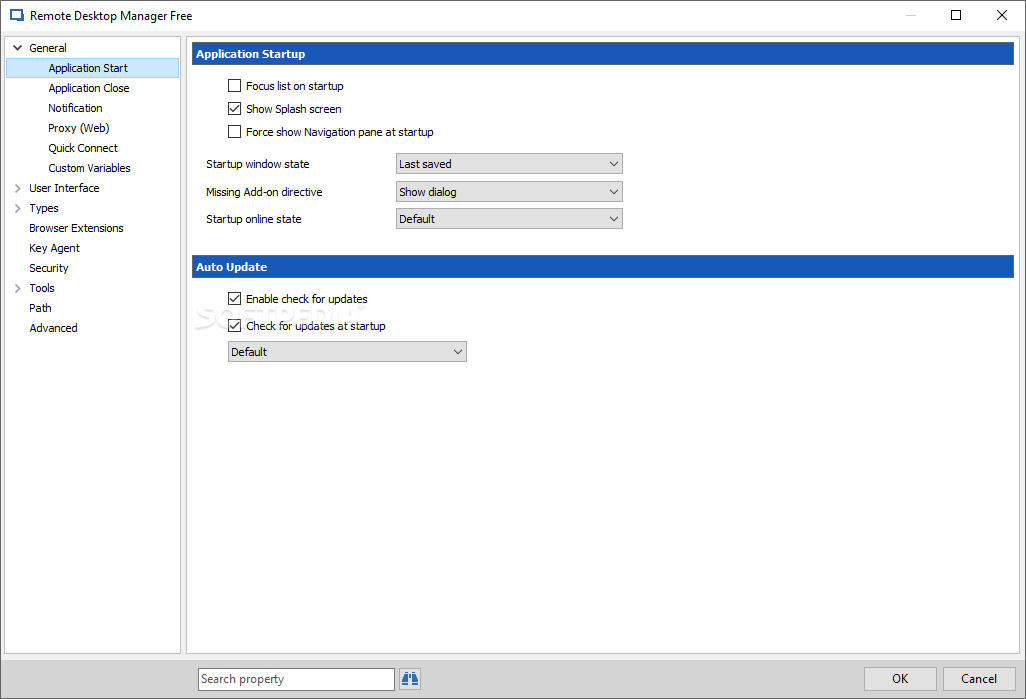Select Application Close in the tree
The height and width of the screenshot is (699, 1026).
click(88, 88)
